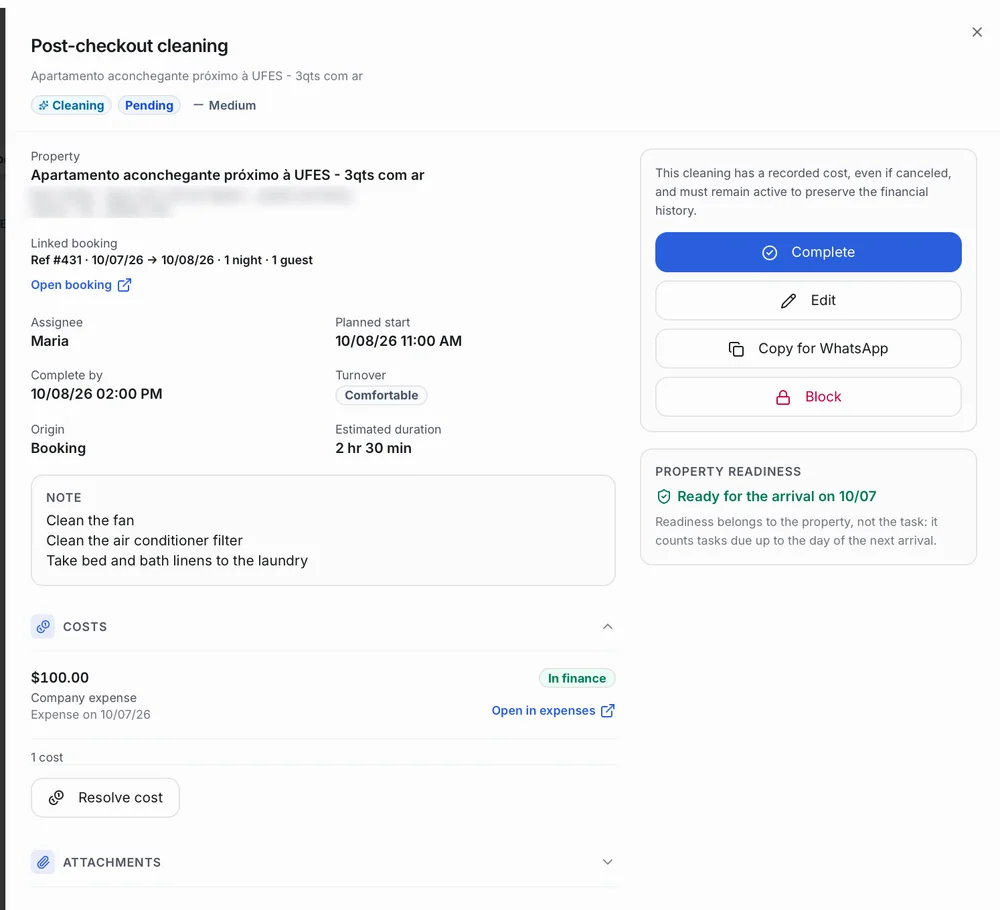Click the pencil icon beside Edit
1000x910 pixels.
(788, 301)
